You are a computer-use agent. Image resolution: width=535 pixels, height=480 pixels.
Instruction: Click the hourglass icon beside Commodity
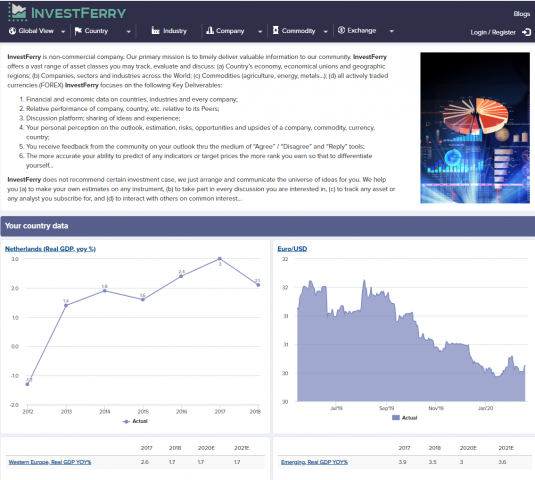[x=276, y=30]
